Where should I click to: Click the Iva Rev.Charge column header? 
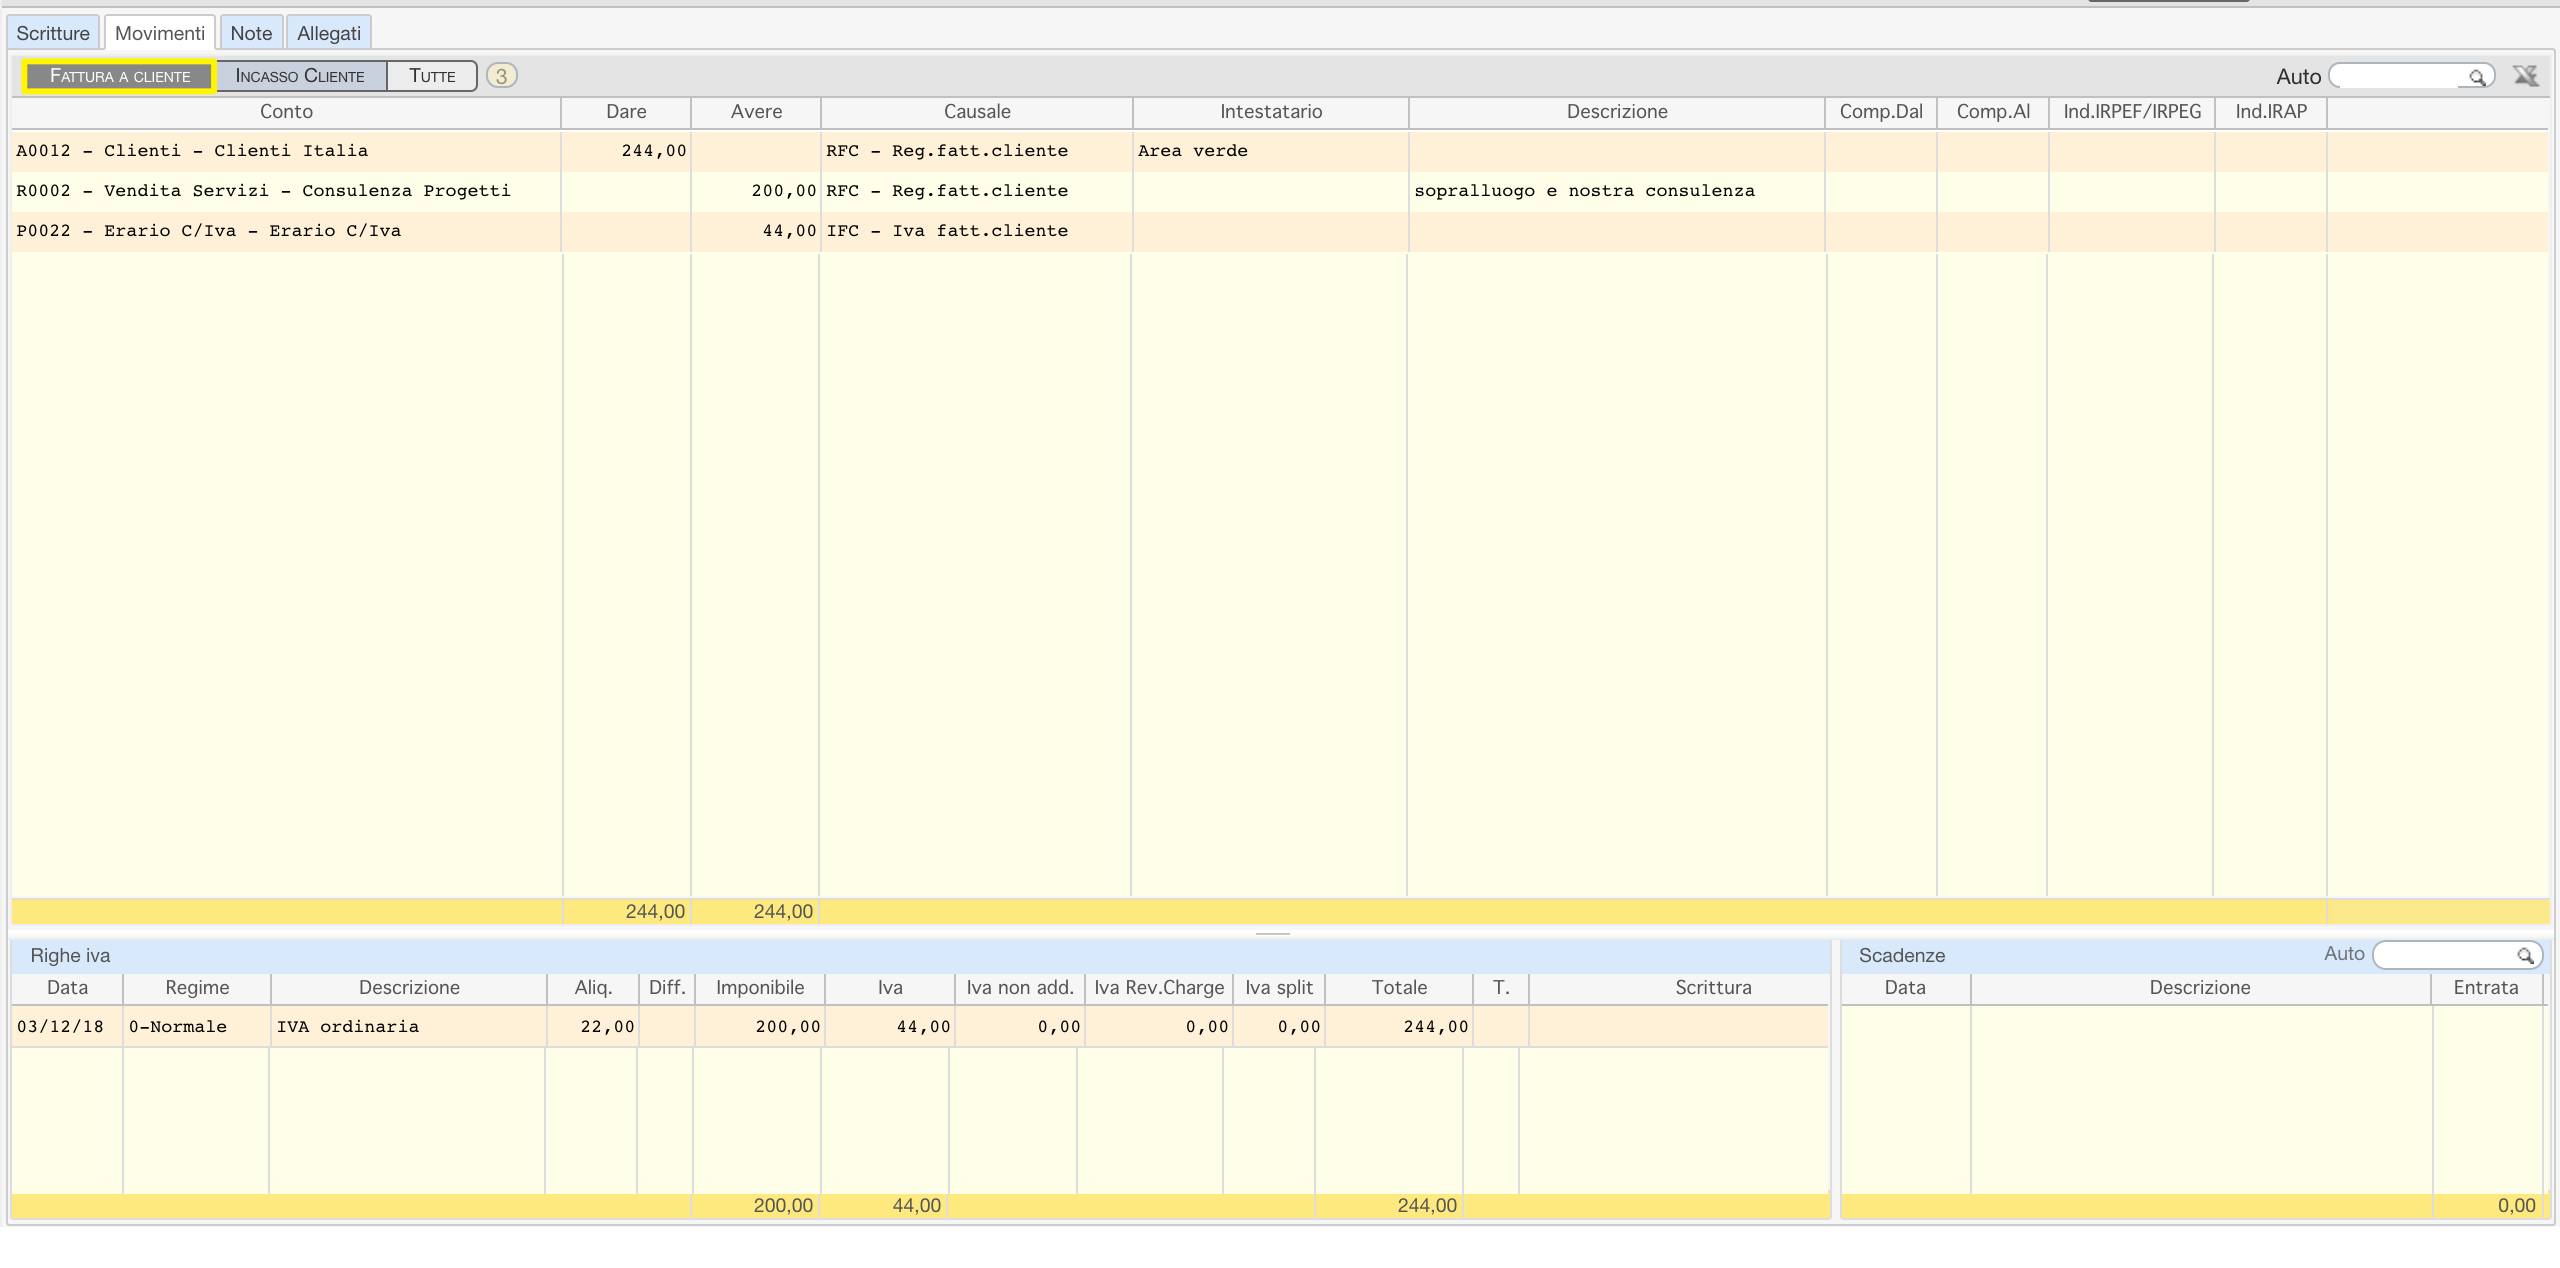[1159, 988]
